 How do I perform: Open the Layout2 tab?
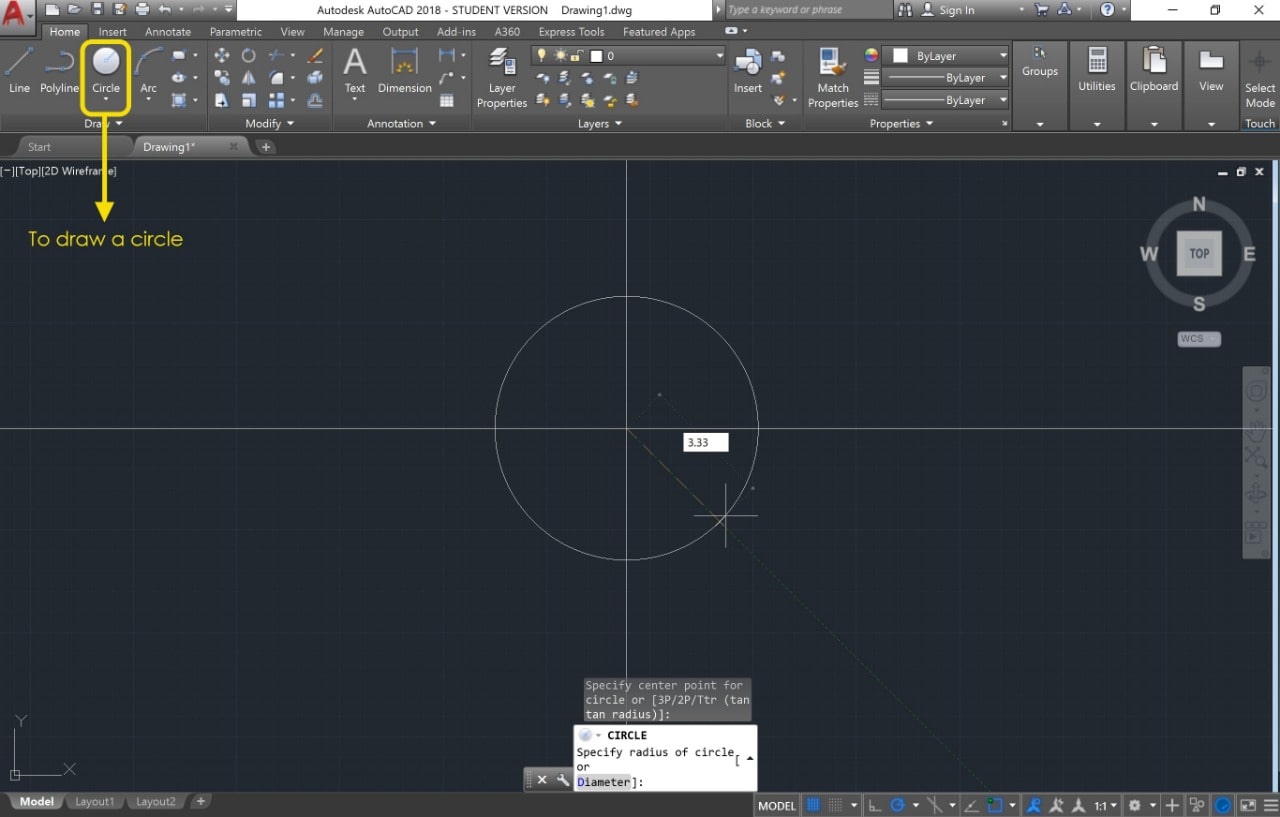pos(155,802)
